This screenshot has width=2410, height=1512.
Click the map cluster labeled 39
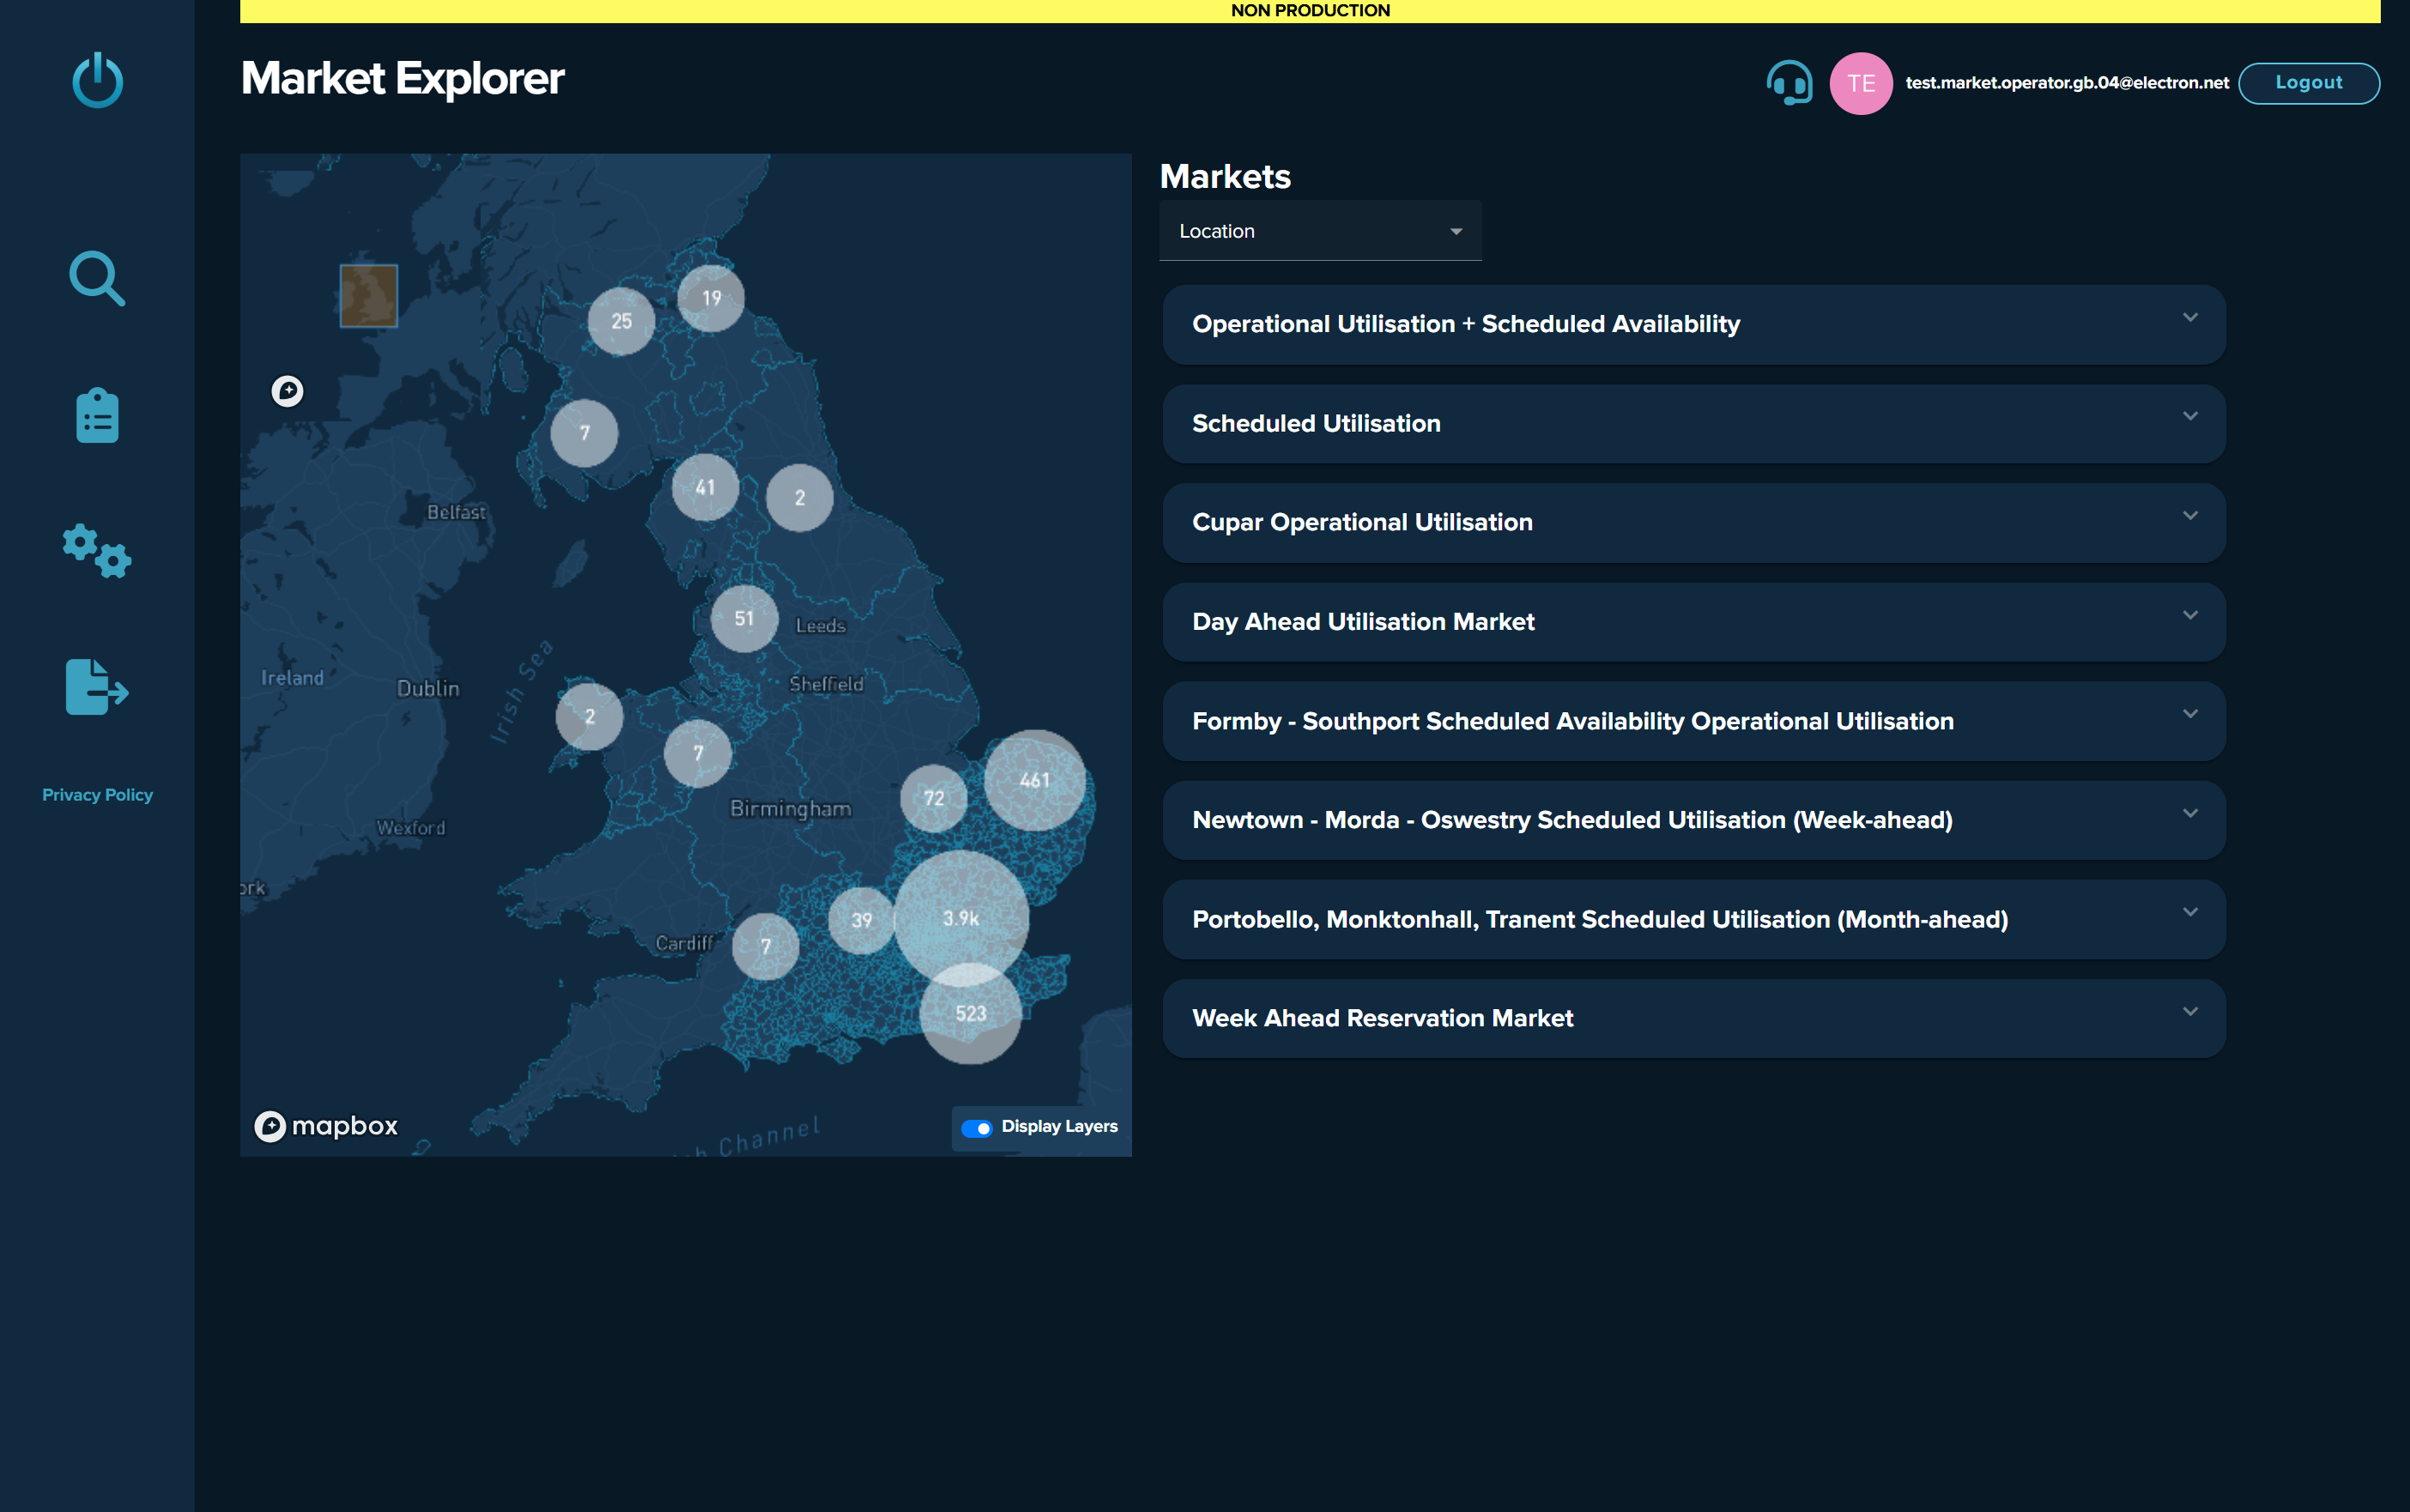pos(862,920)
